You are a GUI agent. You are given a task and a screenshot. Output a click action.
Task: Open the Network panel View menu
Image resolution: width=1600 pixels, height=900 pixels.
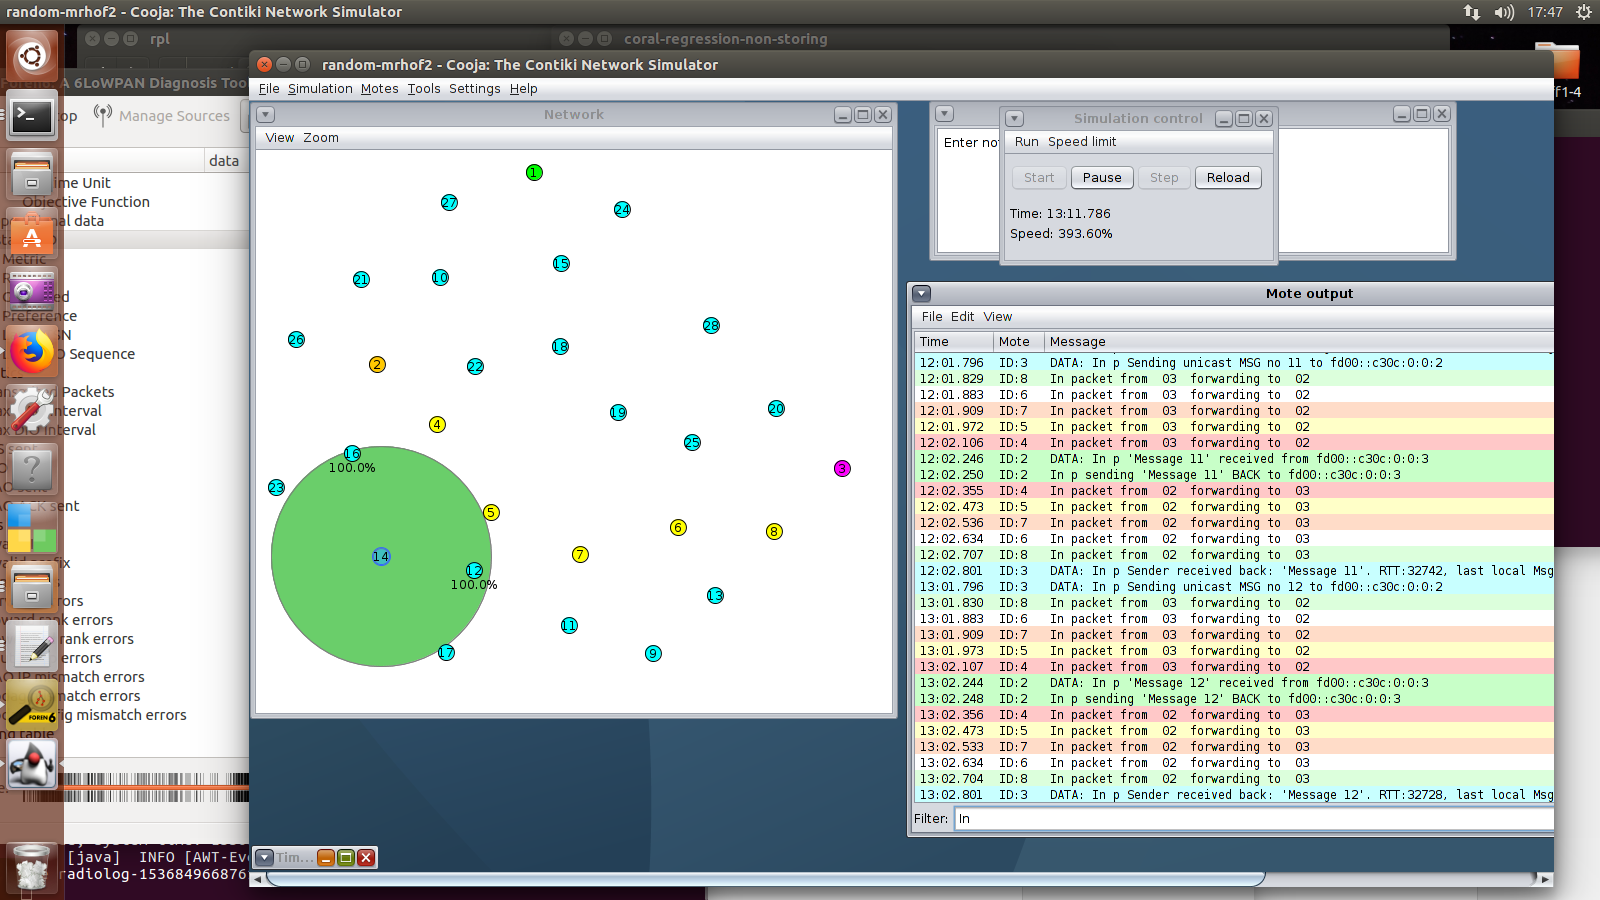click(280, 138)
